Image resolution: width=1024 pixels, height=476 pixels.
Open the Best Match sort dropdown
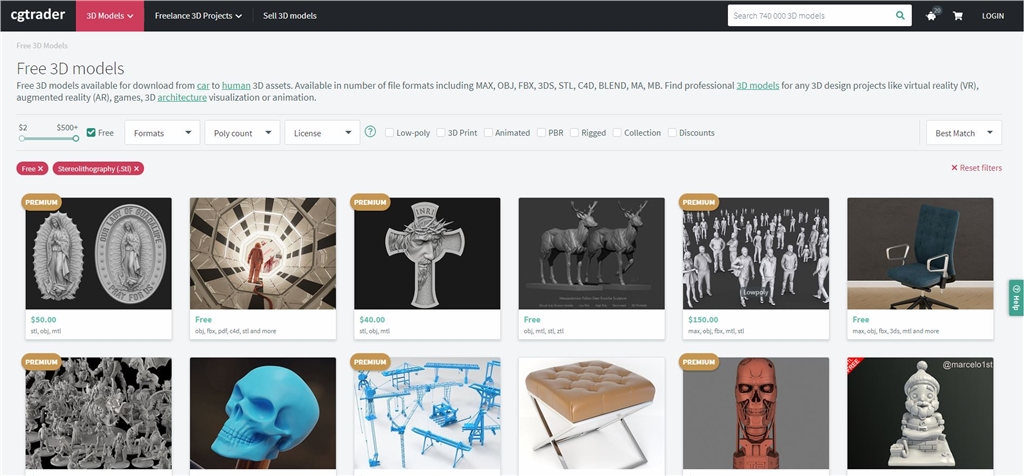point(963,133)
